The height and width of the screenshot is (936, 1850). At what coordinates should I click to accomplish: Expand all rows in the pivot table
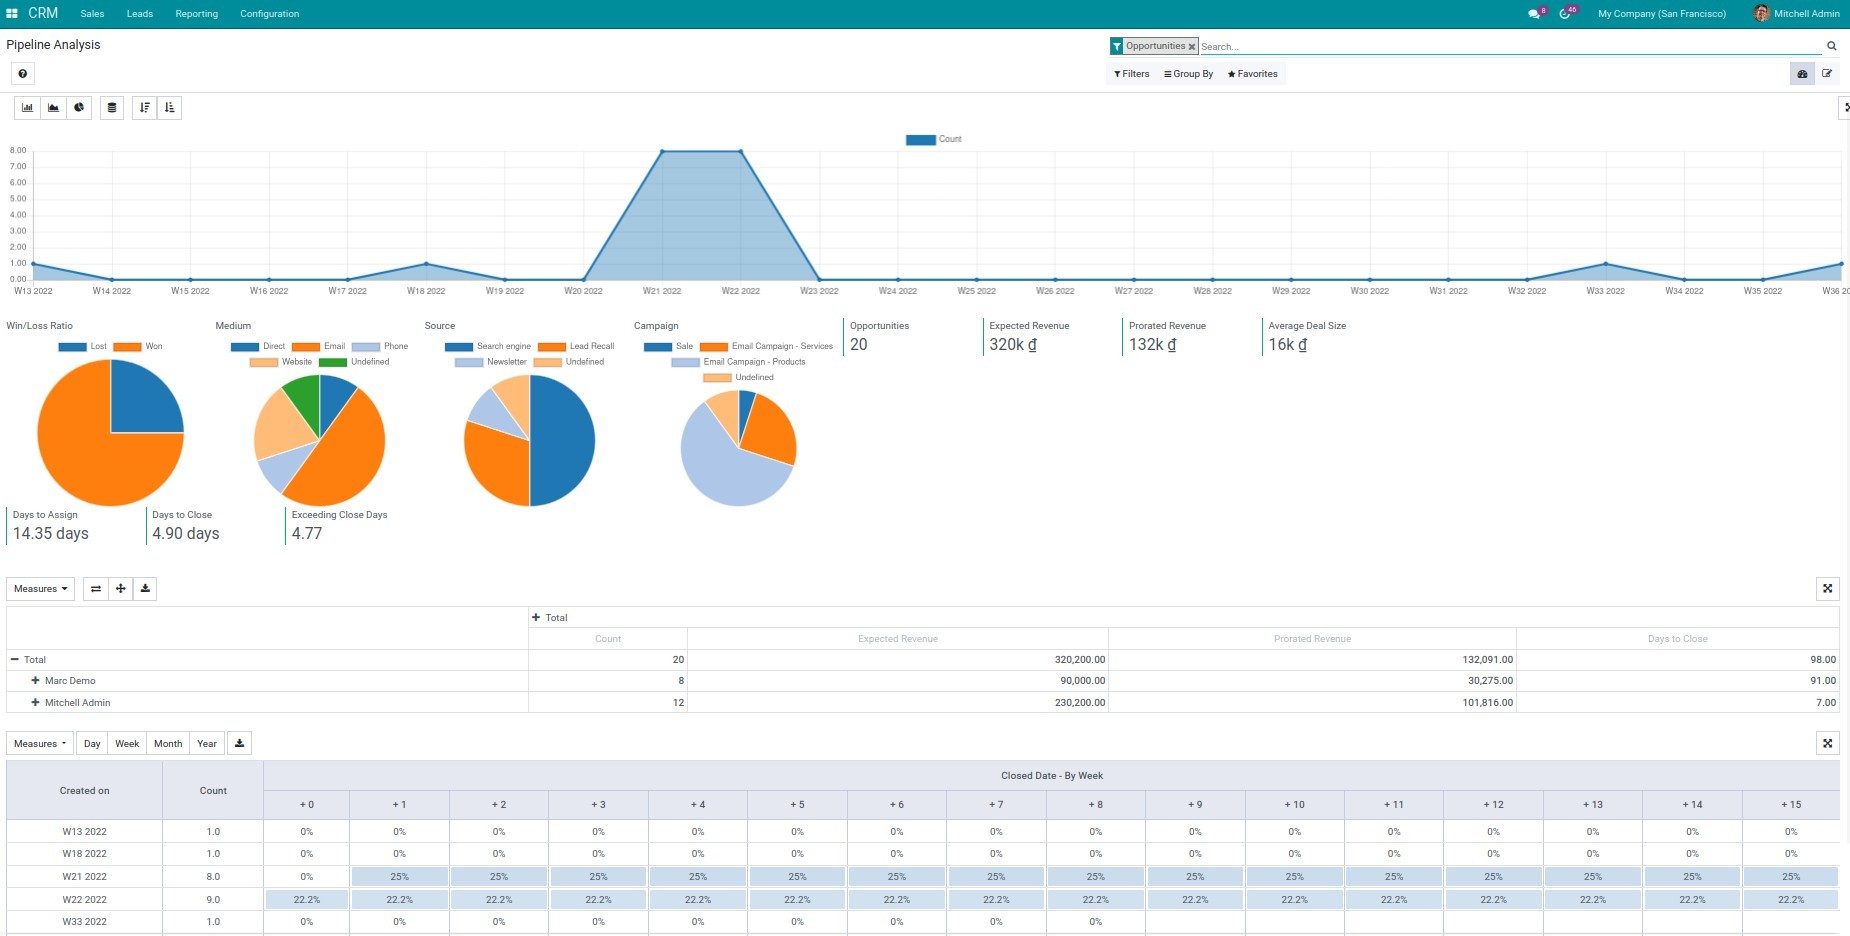120,588
